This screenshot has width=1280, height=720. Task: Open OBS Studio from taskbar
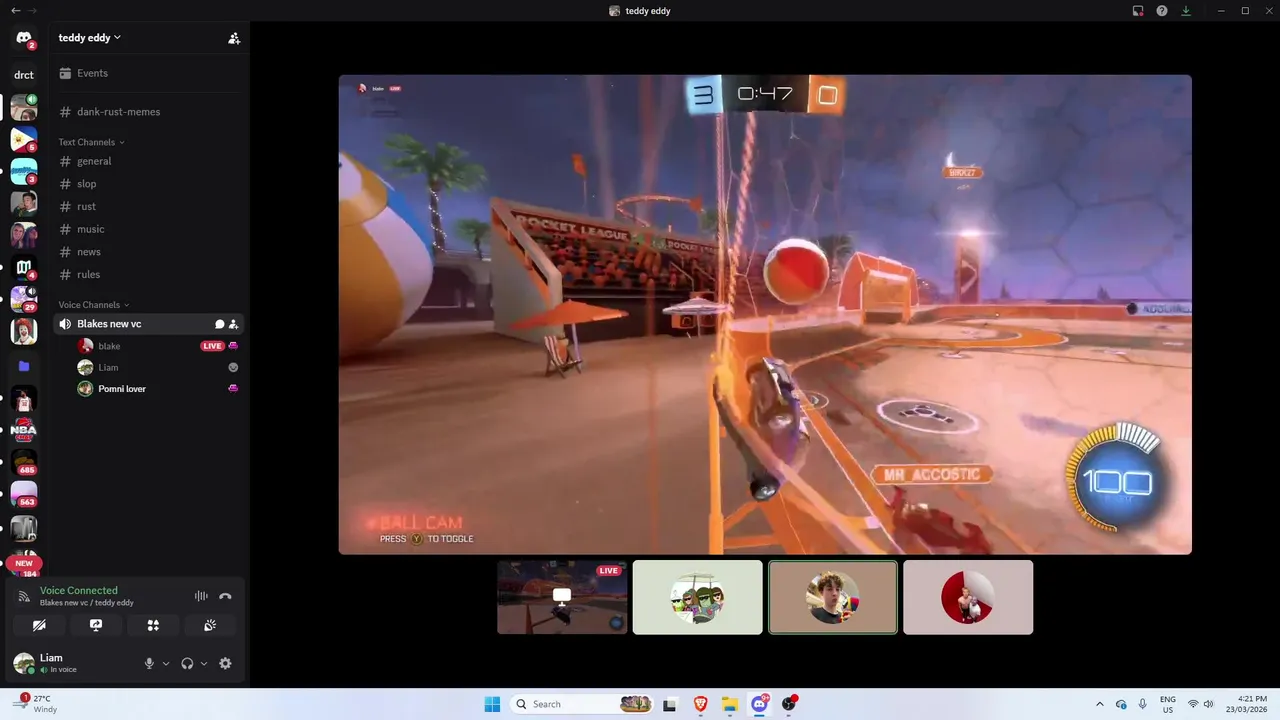[789, 704]
